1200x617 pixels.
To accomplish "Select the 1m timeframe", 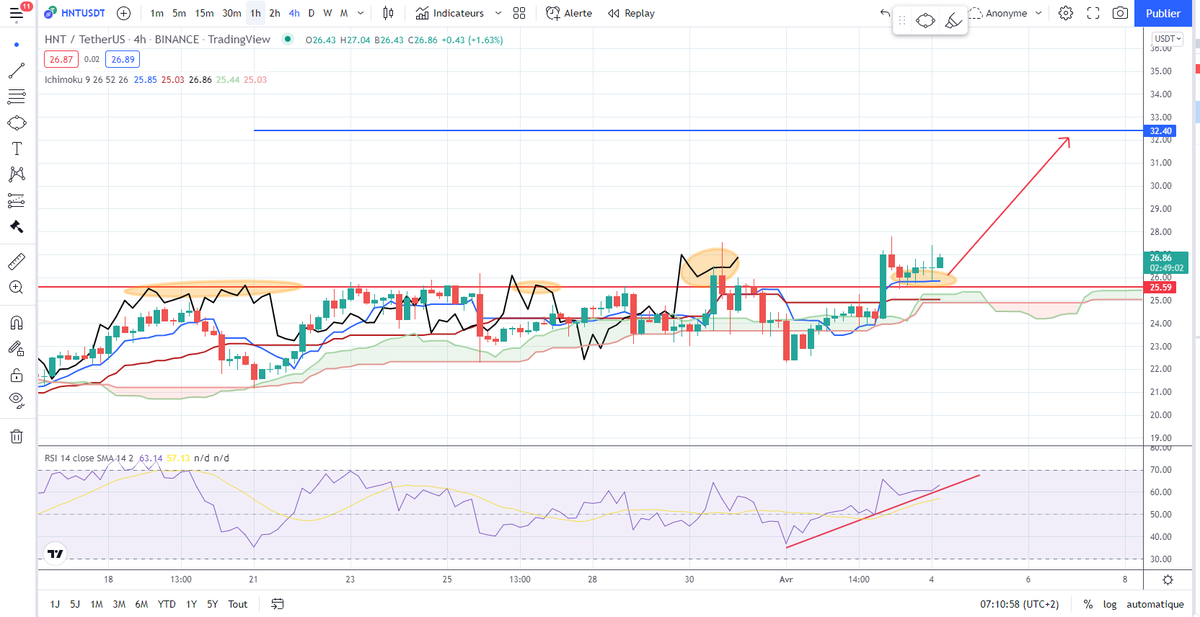I will click(157, 14).
